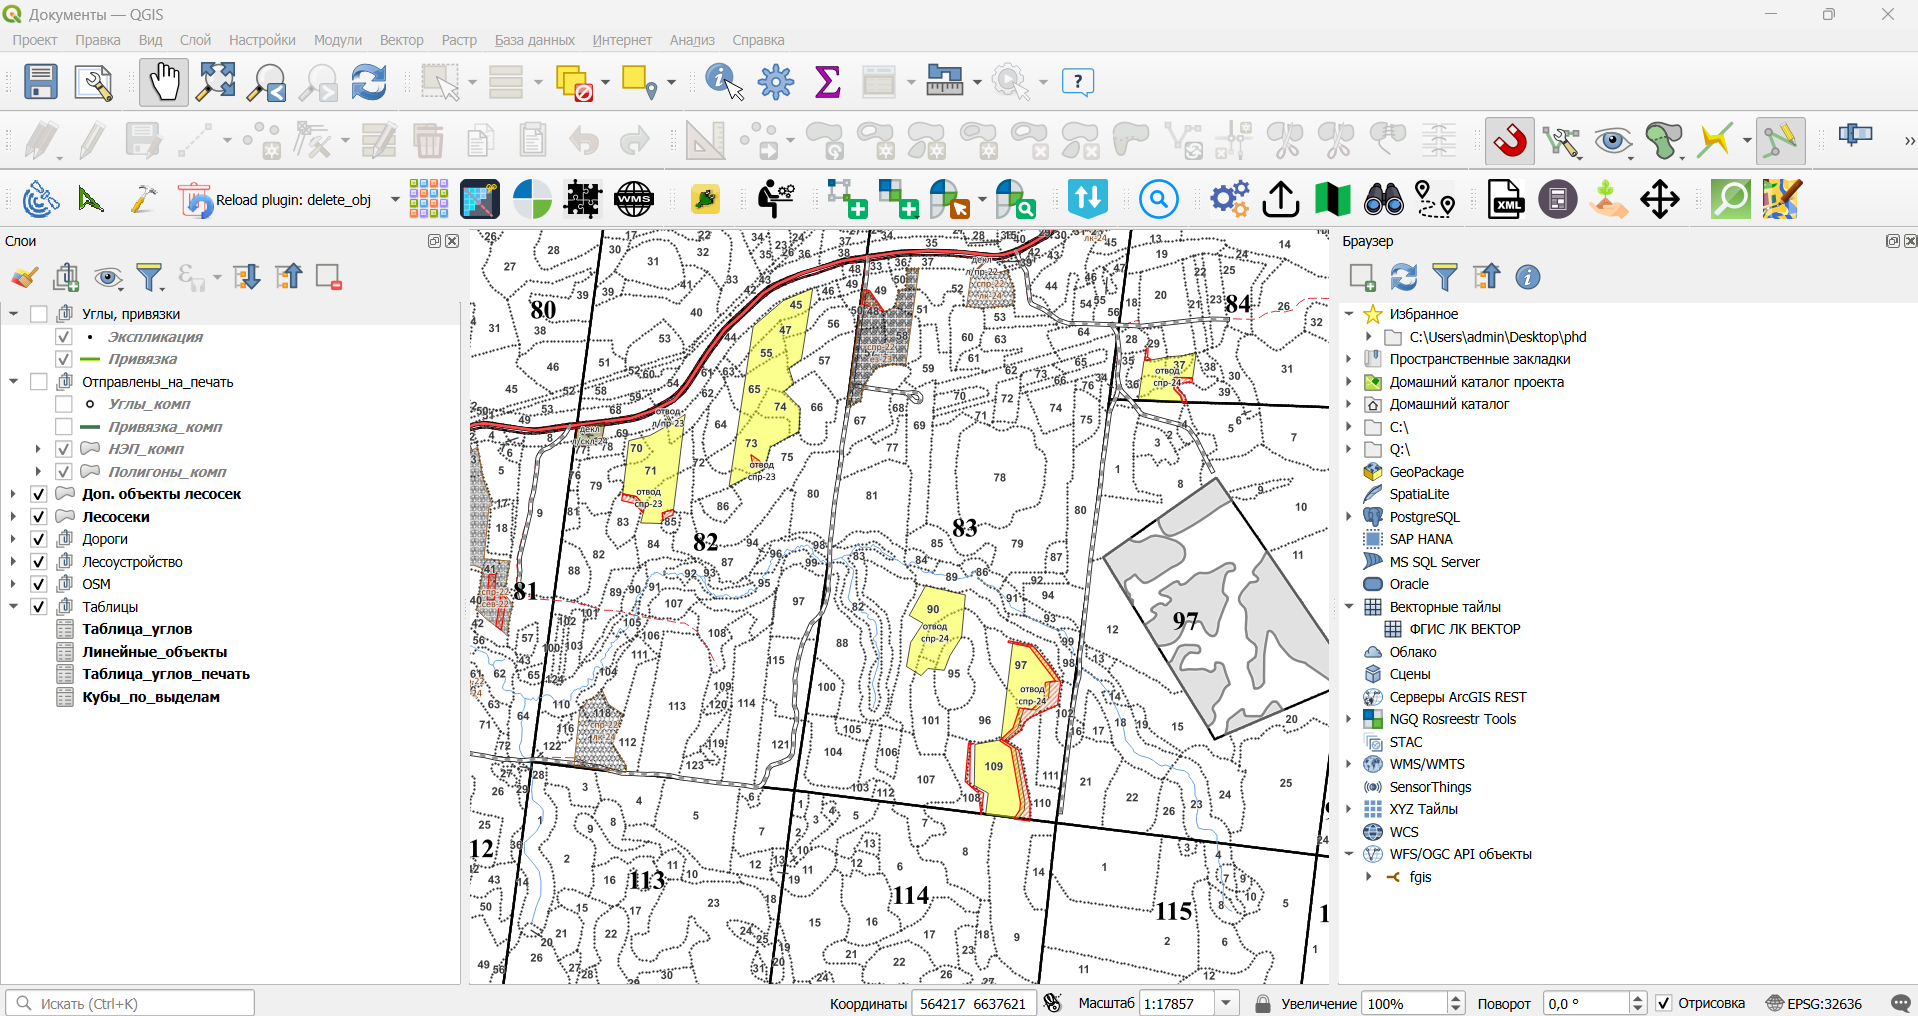Click Add Selected Layers in Browser panel

click(1362, 277)
